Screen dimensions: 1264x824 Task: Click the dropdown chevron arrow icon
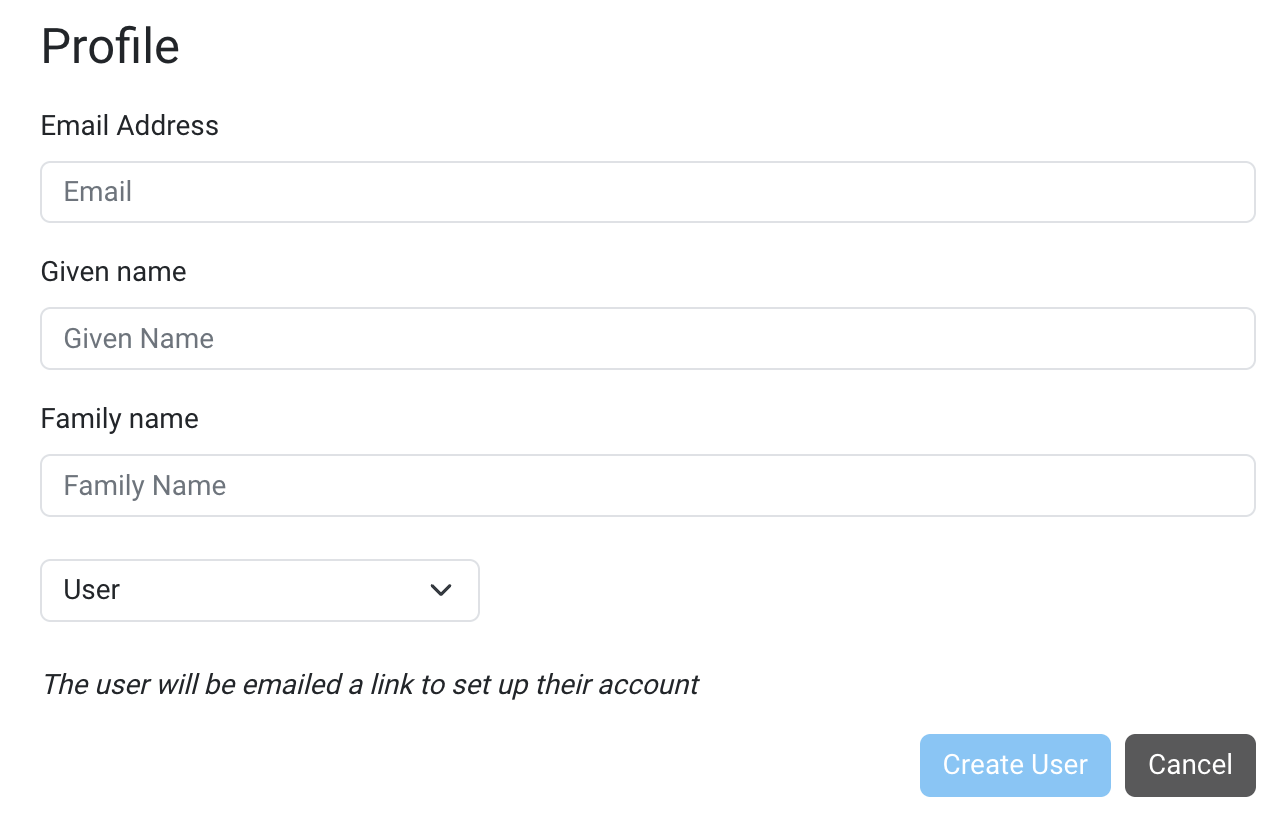[x=441, y=590]
